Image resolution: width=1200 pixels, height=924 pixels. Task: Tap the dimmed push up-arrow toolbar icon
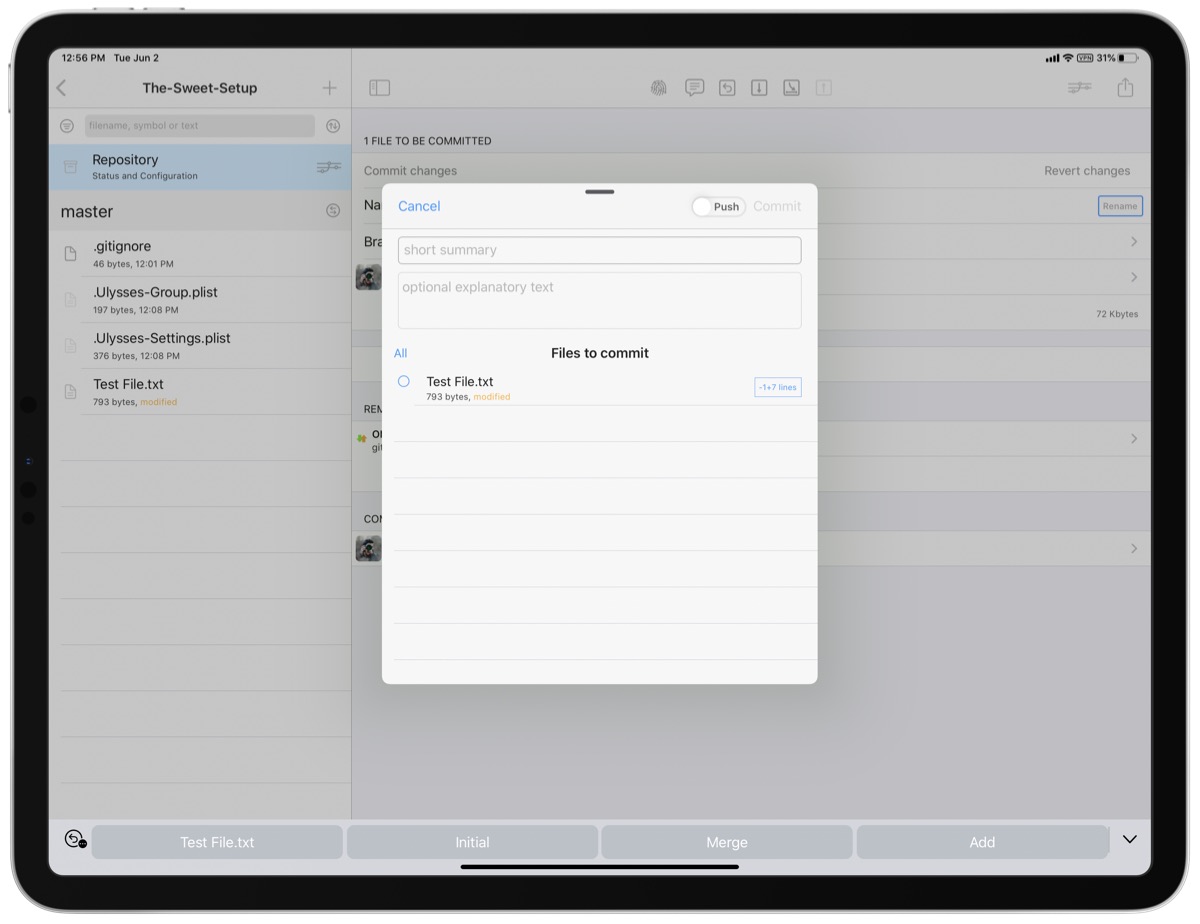coord(823,88)
